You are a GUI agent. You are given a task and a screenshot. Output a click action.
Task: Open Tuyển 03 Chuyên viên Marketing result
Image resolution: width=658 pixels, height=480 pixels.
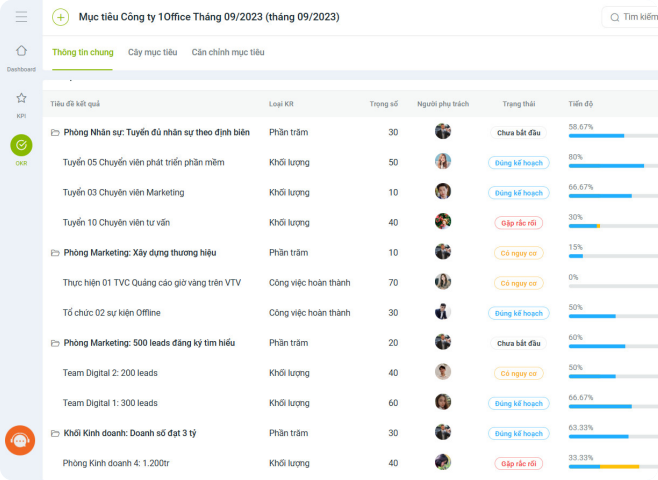point(123,193)
